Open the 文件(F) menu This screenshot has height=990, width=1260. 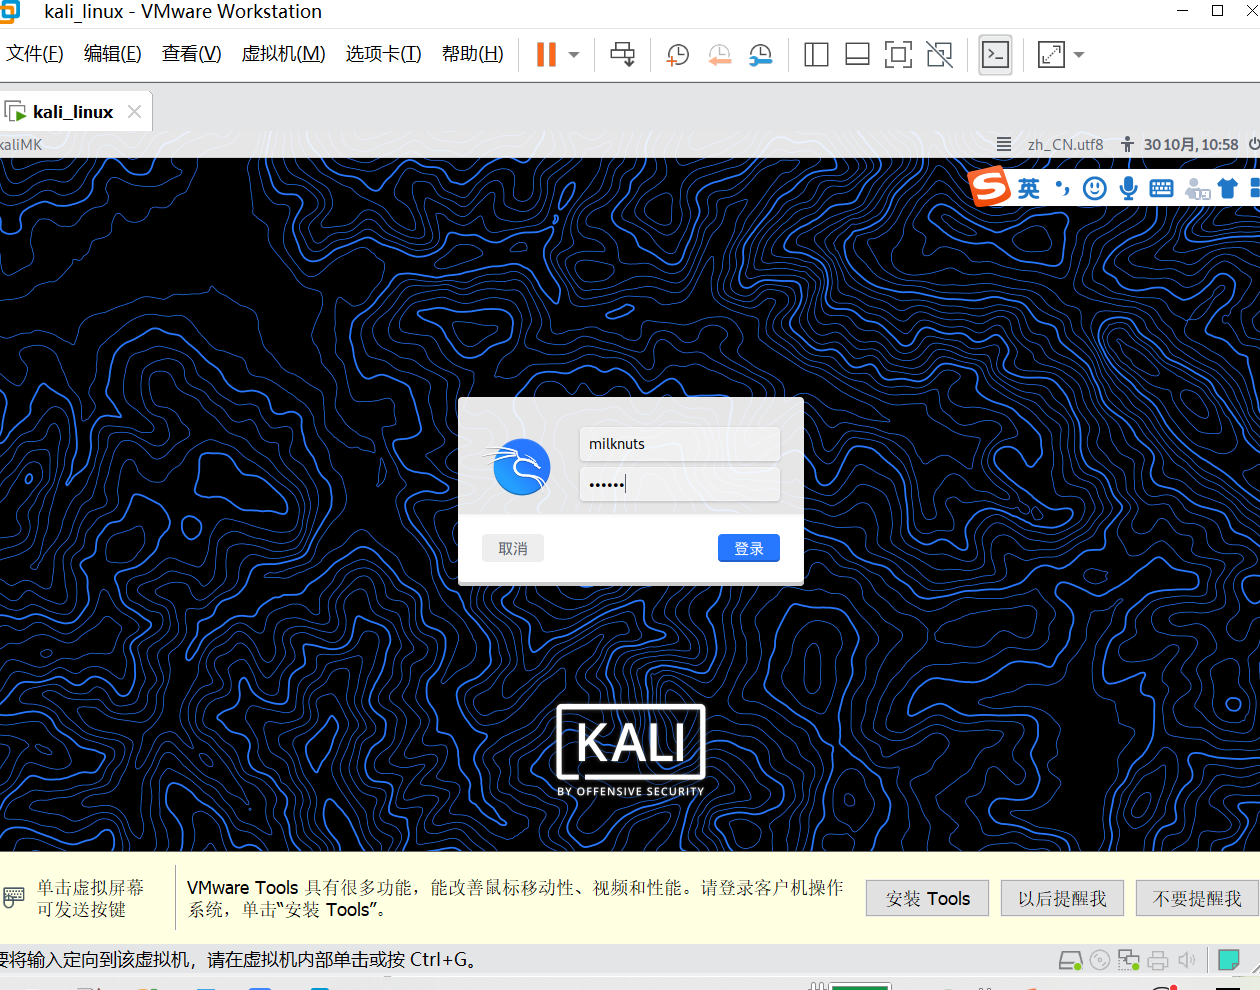tap(35, 54)
